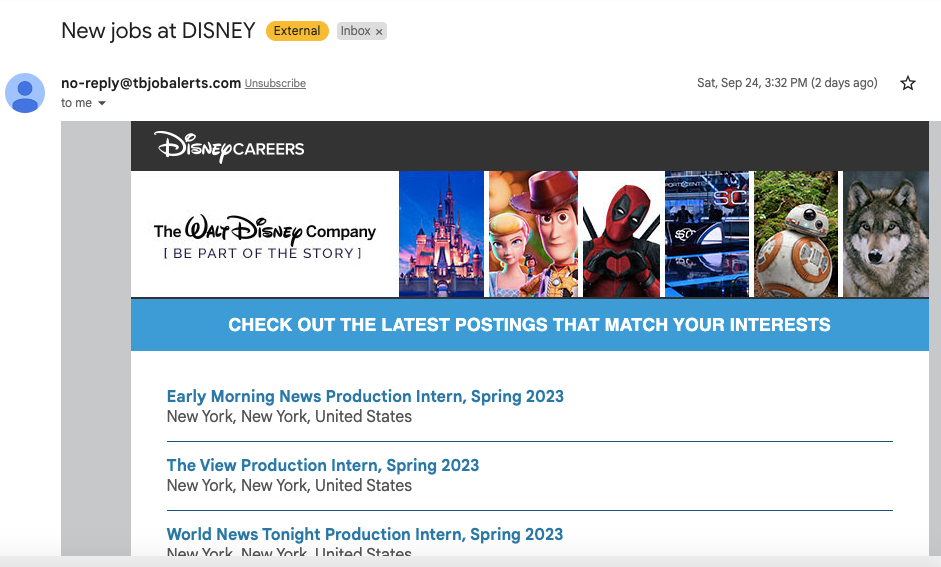Open the wolf thumbnail image
Image resolution: width=941 pixels, height=567 pixels.
tap(886, 234)
